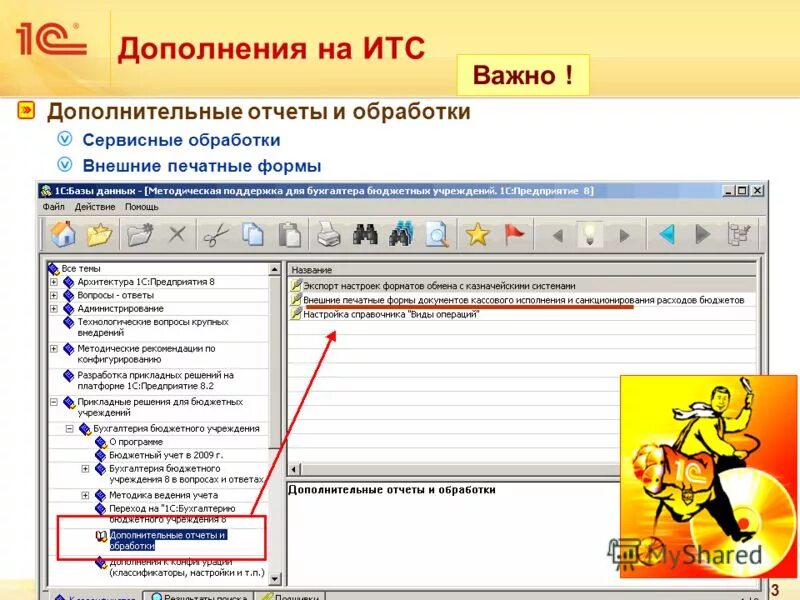Click the black binoculars search icon
Screen dimensions: 800x600
point(365,235)
